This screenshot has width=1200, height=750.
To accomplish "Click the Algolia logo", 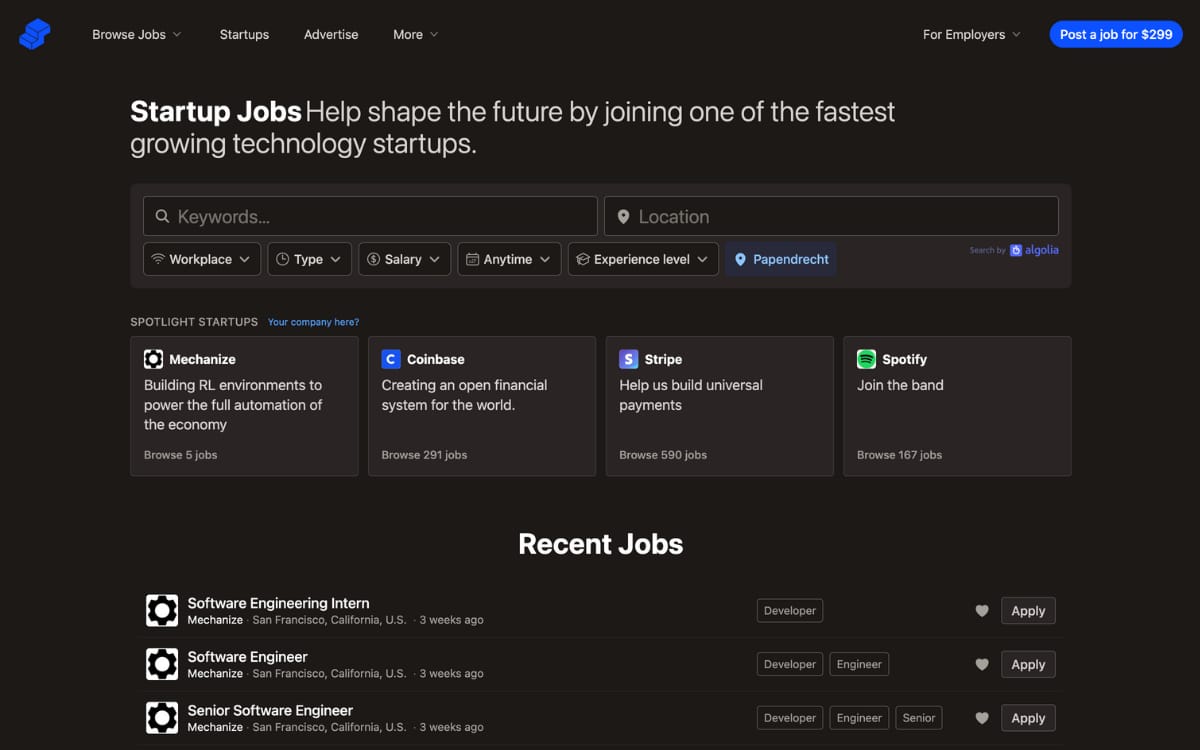I will tap(1034, 250).
